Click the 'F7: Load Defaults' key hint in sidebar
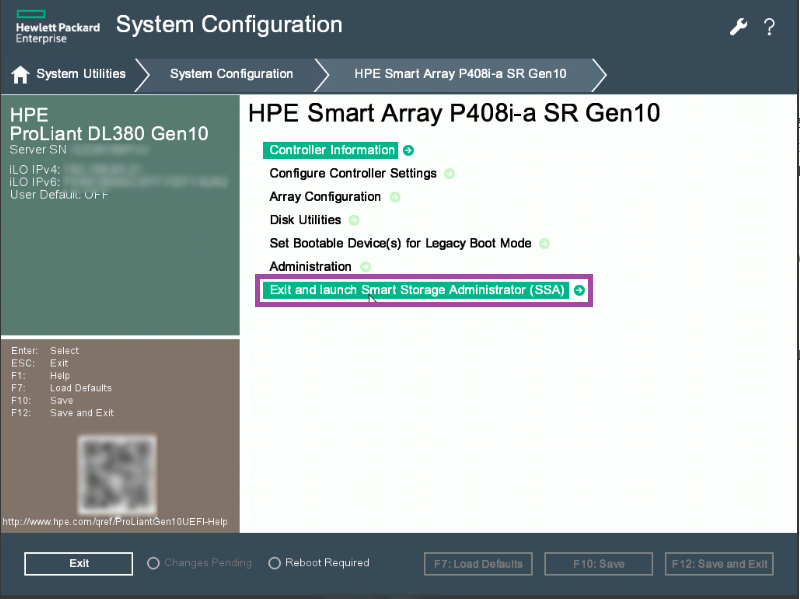 [x=61, y=388]
